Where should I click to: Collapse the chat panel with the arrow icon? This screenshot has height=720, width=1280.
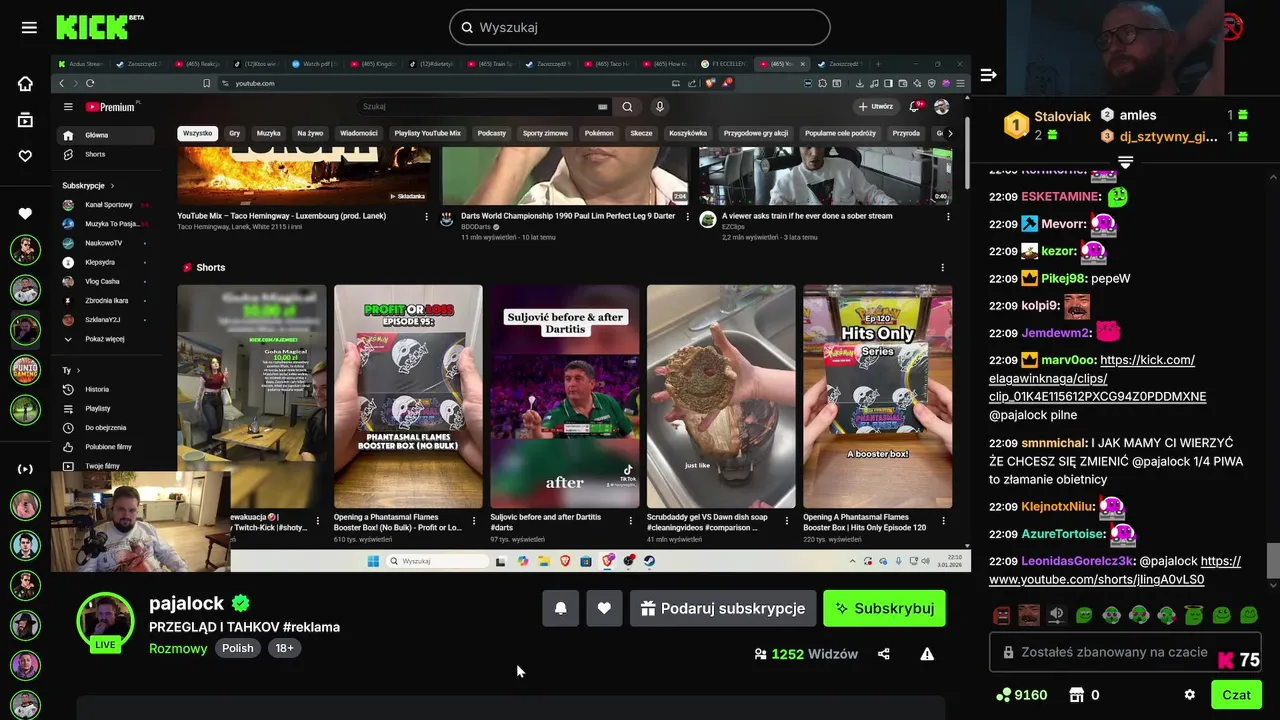(988, 75)
